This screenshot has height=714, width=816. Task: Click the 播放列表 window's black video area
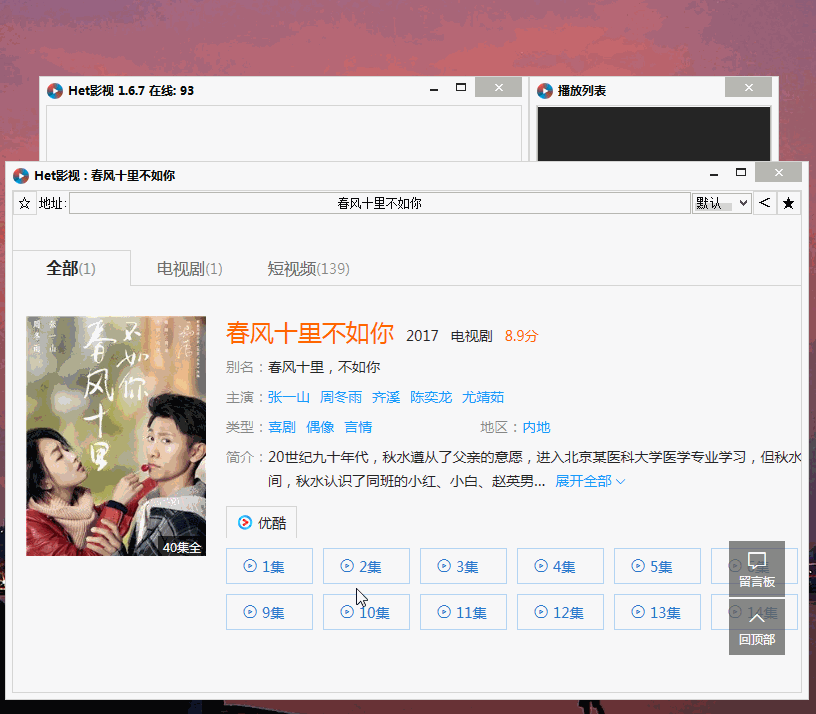tap(654, 134)
